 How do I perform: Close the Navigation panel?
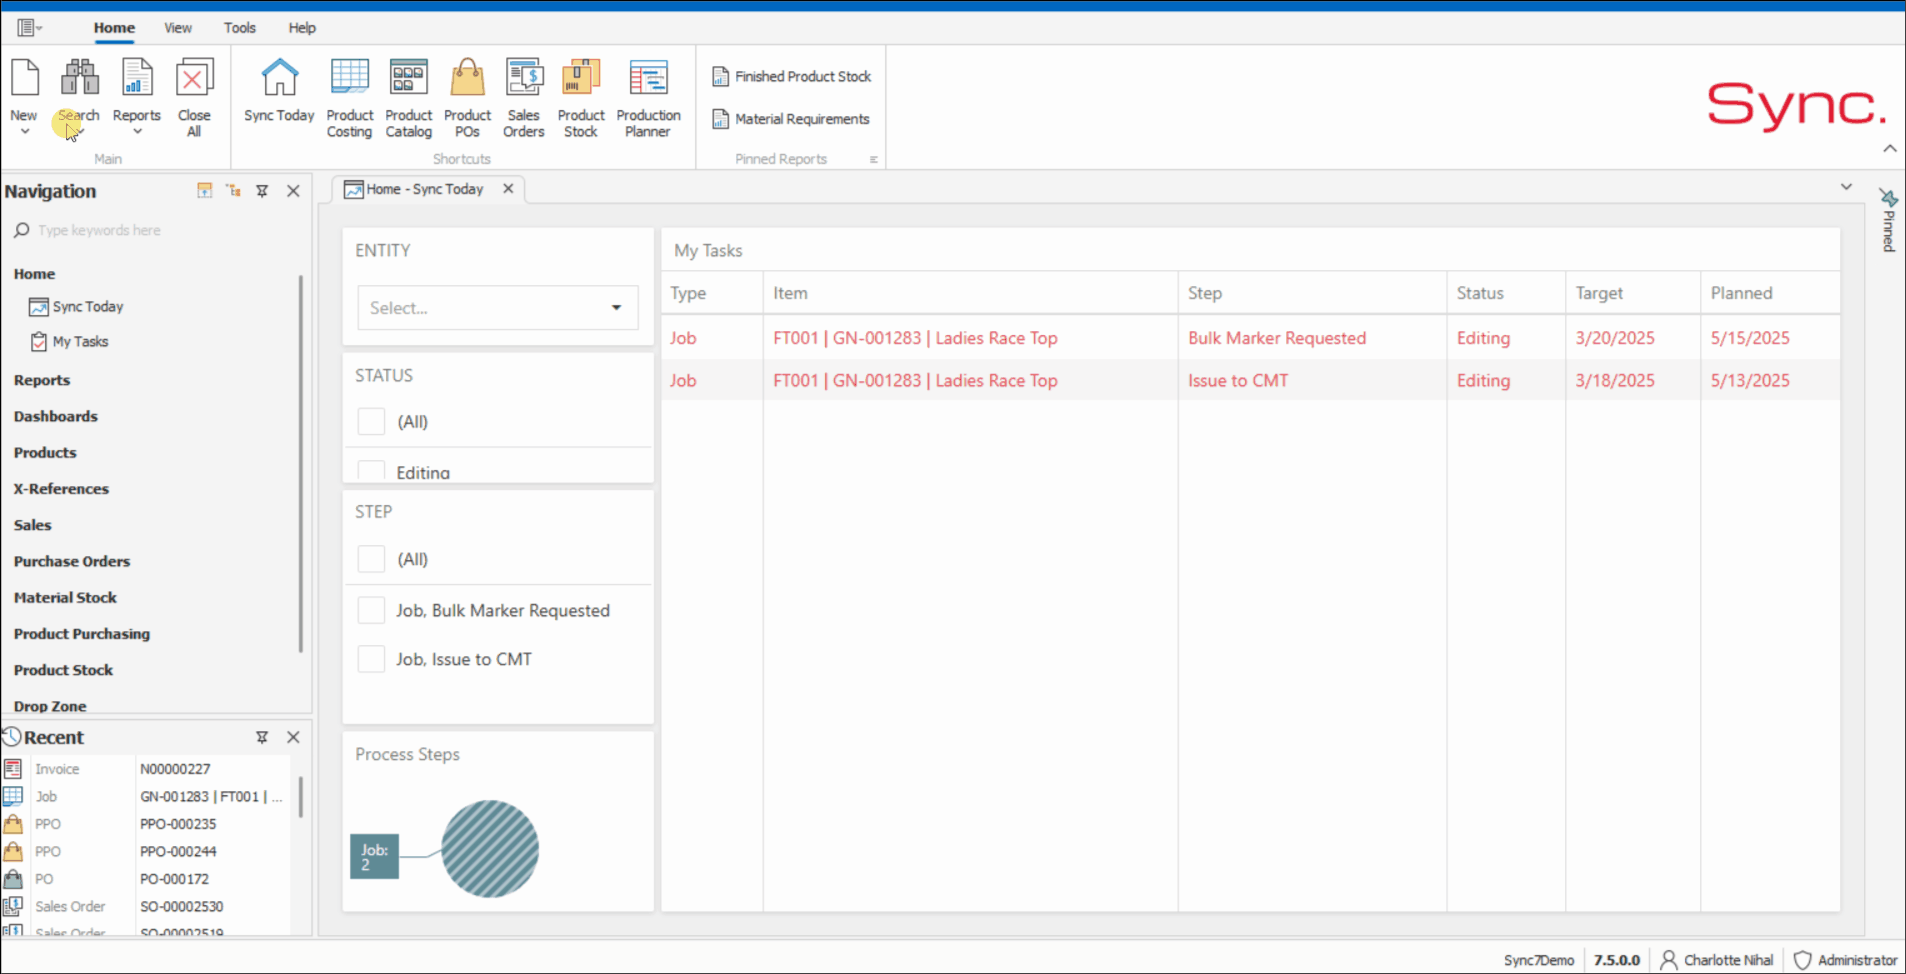click(x=293, y=191)
